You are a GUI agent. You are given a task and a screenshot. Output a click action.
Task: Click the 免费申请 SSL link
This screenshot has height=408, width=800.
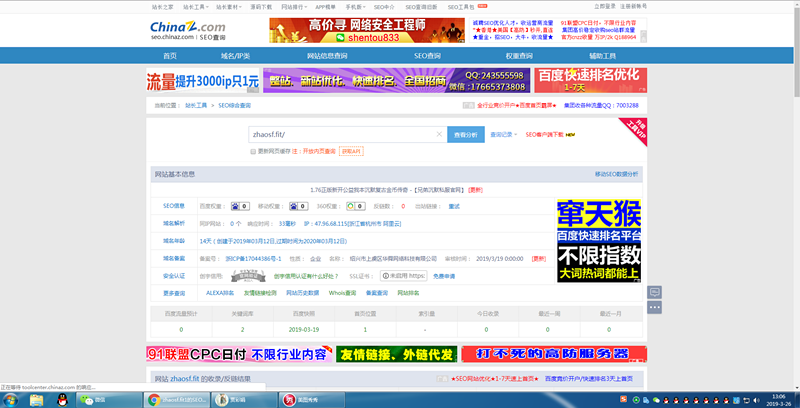tap(444, 276)
